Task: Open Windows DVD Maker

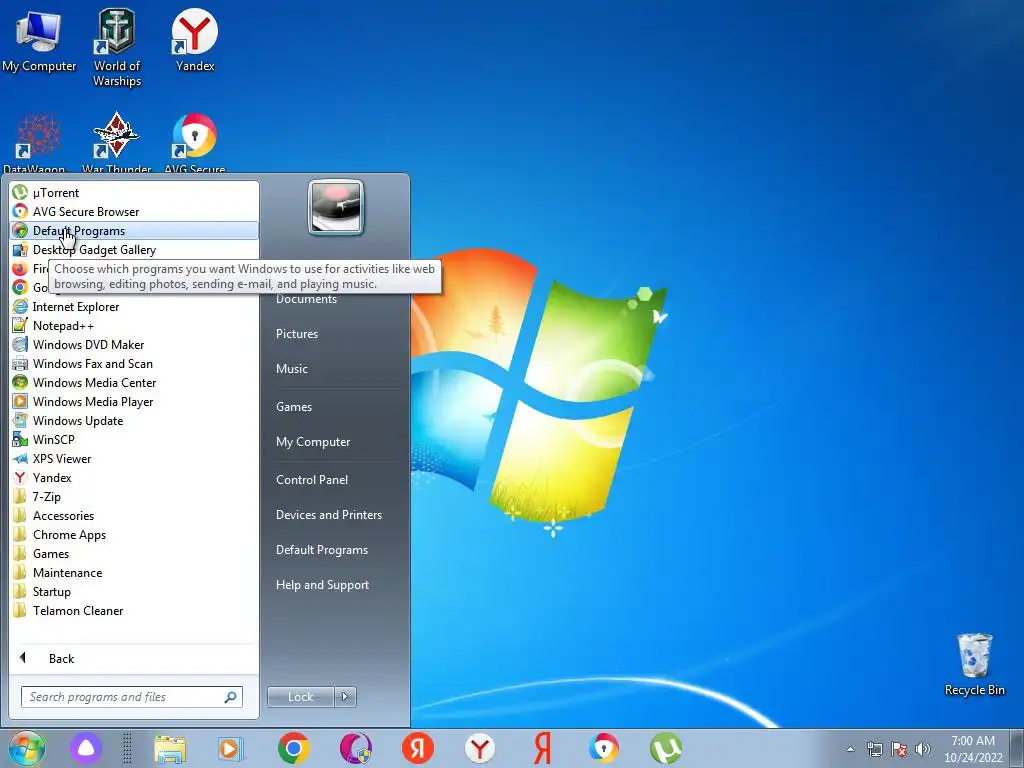Action: [x=134, y=344]
